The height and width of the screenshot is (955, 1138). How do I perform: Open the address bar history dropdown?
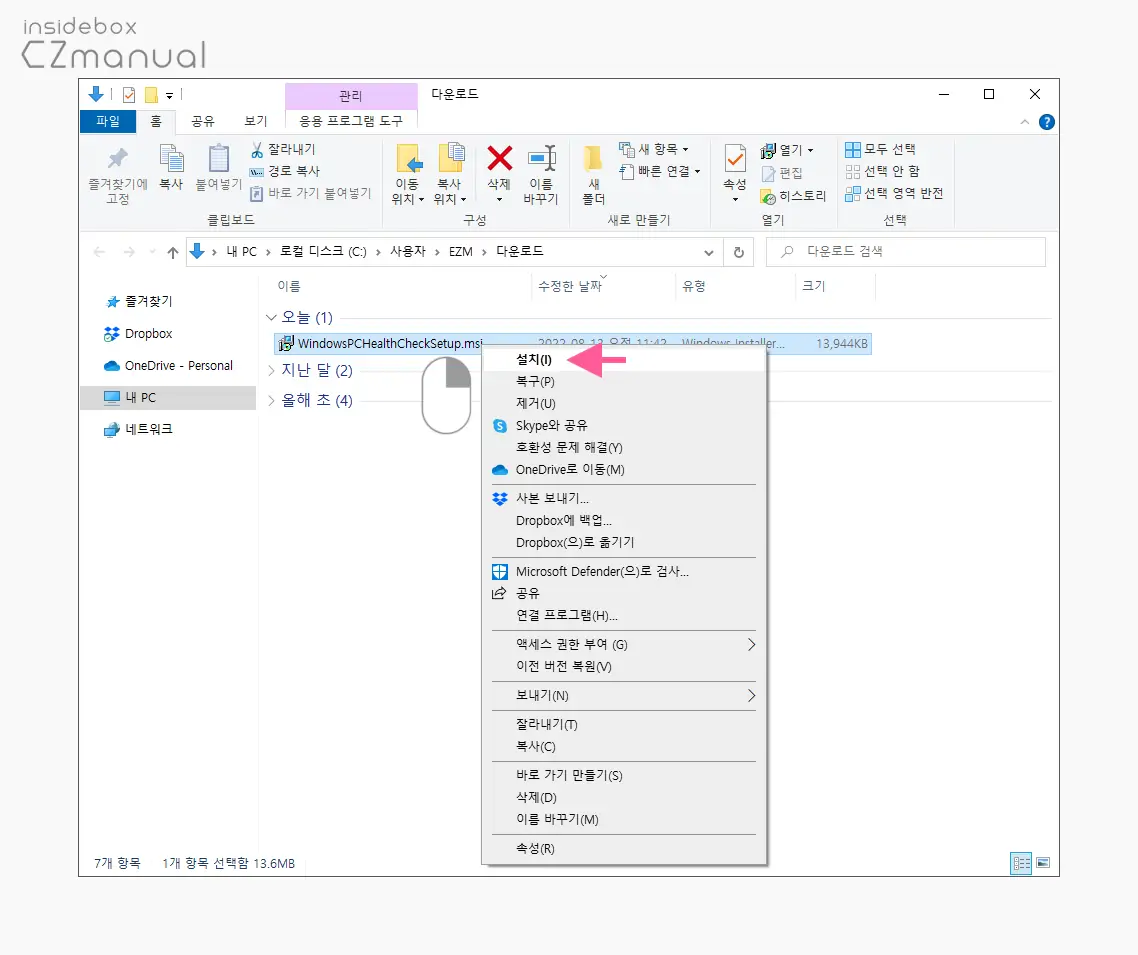coord(708,253)
